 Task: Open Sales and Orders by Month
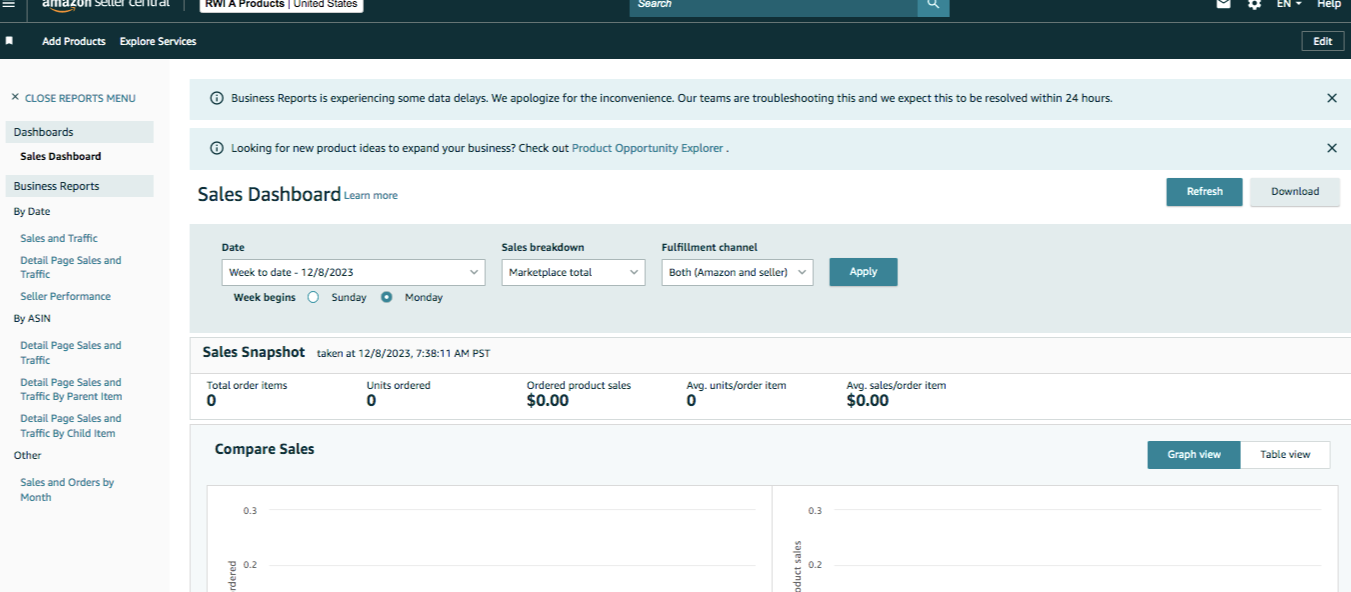[67, 489]
